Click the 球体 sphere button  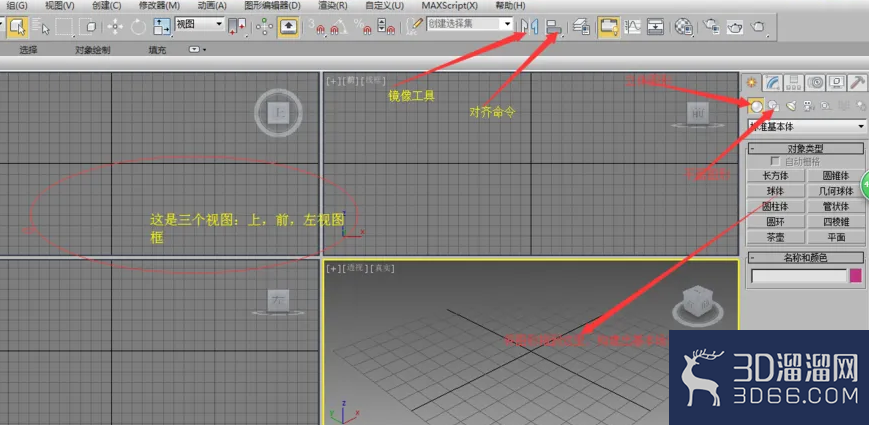tap(775, 191)
